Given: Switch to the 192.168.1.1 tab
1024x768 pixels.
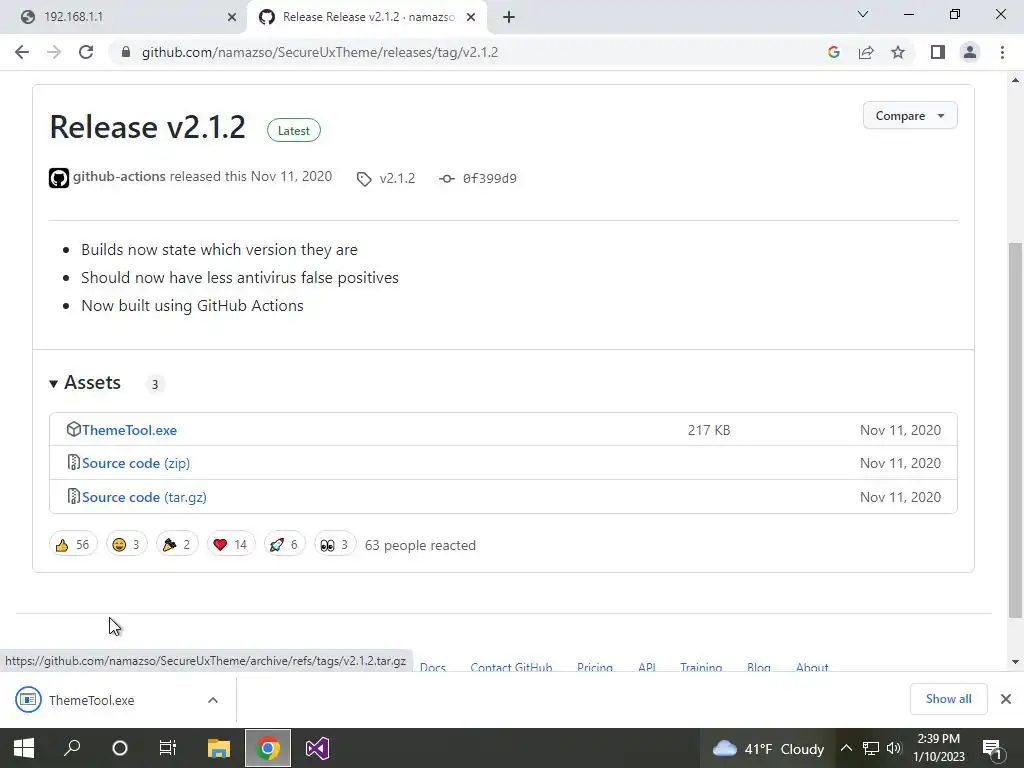Looking at the screenshot, I should click(123, 17).
